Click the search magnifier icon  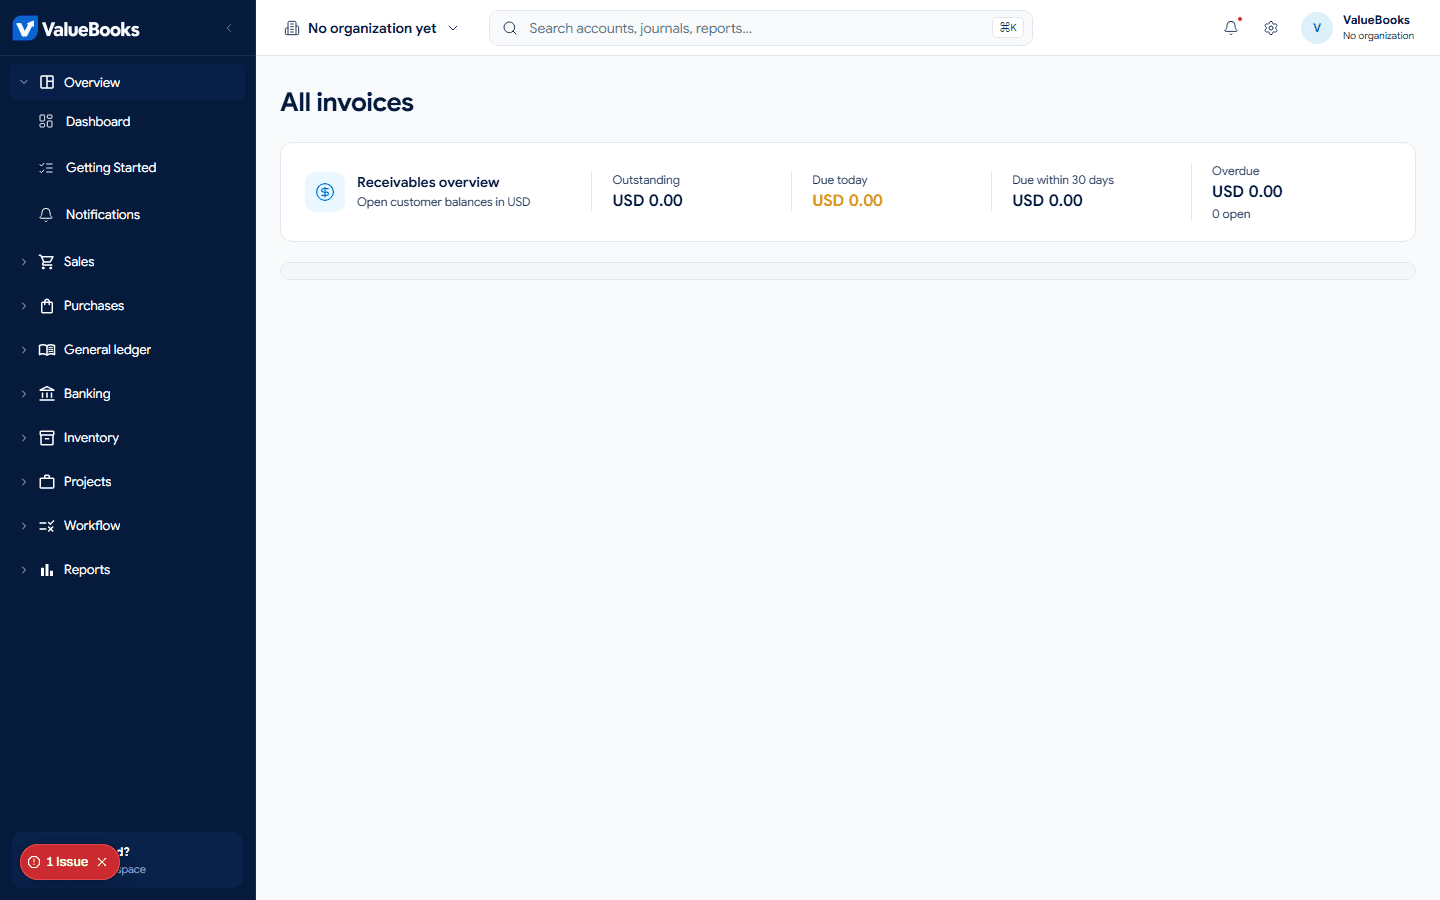pyautogui.click(x=510, y=28)
